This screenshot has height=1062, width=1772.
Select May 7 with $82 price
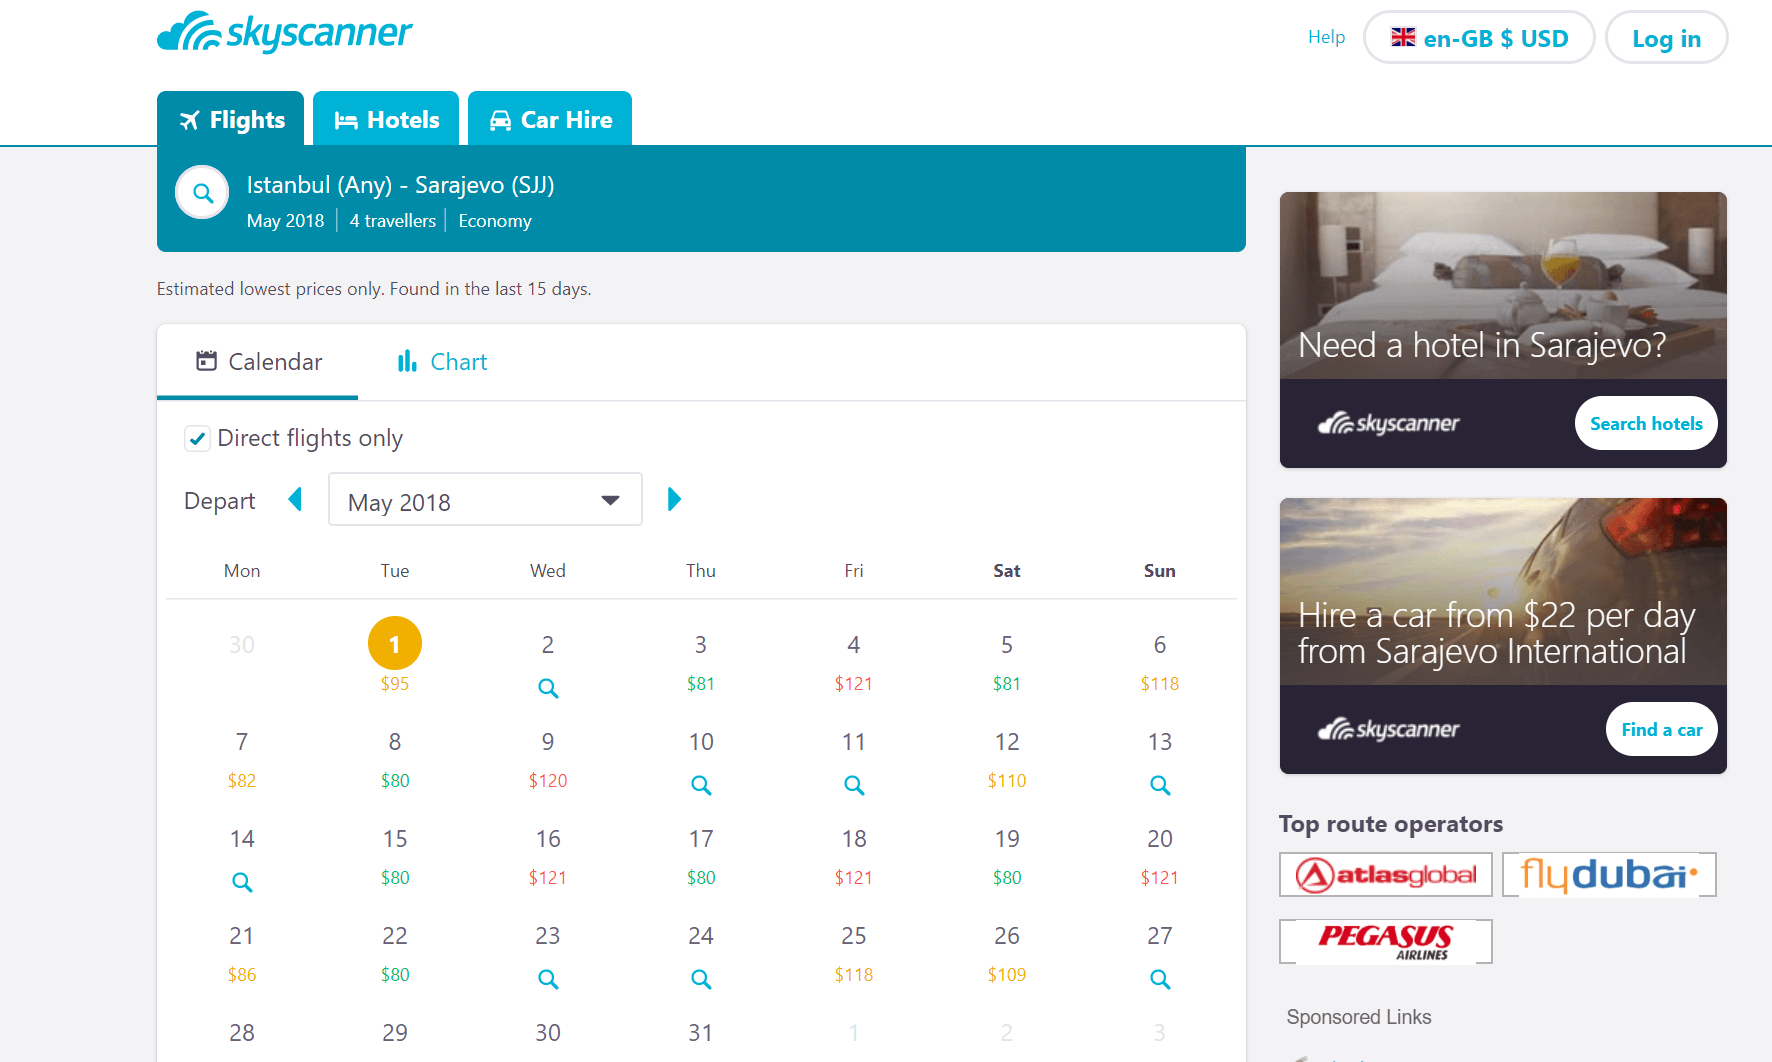[242, 759]
